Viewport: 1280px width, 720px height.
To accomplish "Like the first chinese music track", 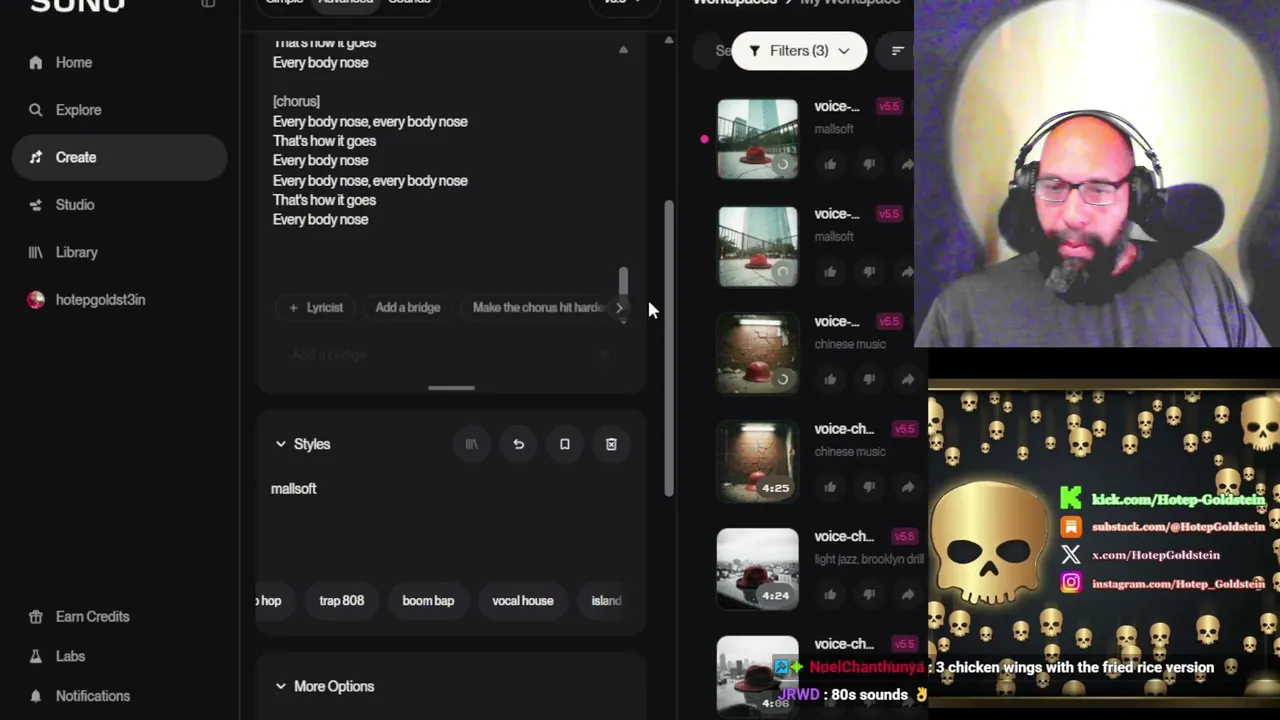I will (x=830, y=379).
